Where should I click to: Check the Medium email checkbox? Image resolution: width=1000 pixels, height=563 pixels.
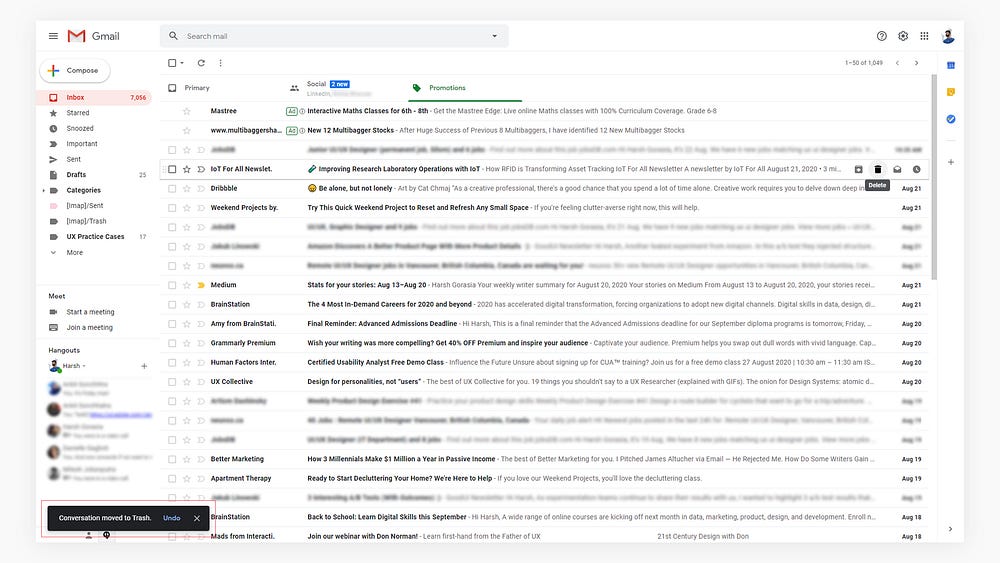point(172,286)
